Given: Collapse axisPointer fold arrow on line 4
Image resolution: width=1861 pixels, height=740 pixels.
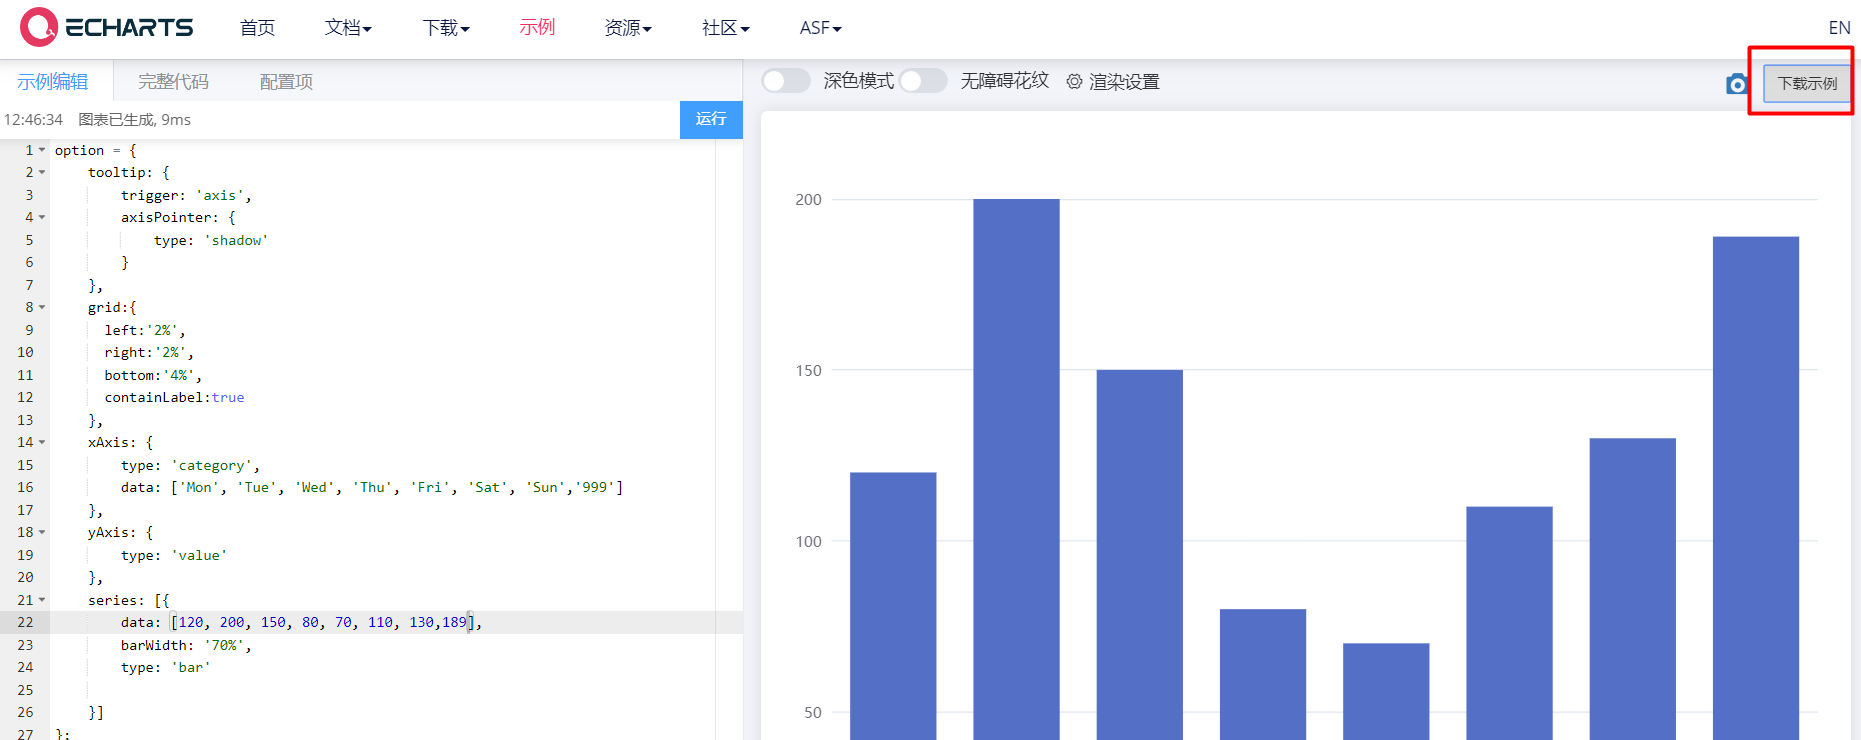Looking at the screenshot, I should point(42,217).
